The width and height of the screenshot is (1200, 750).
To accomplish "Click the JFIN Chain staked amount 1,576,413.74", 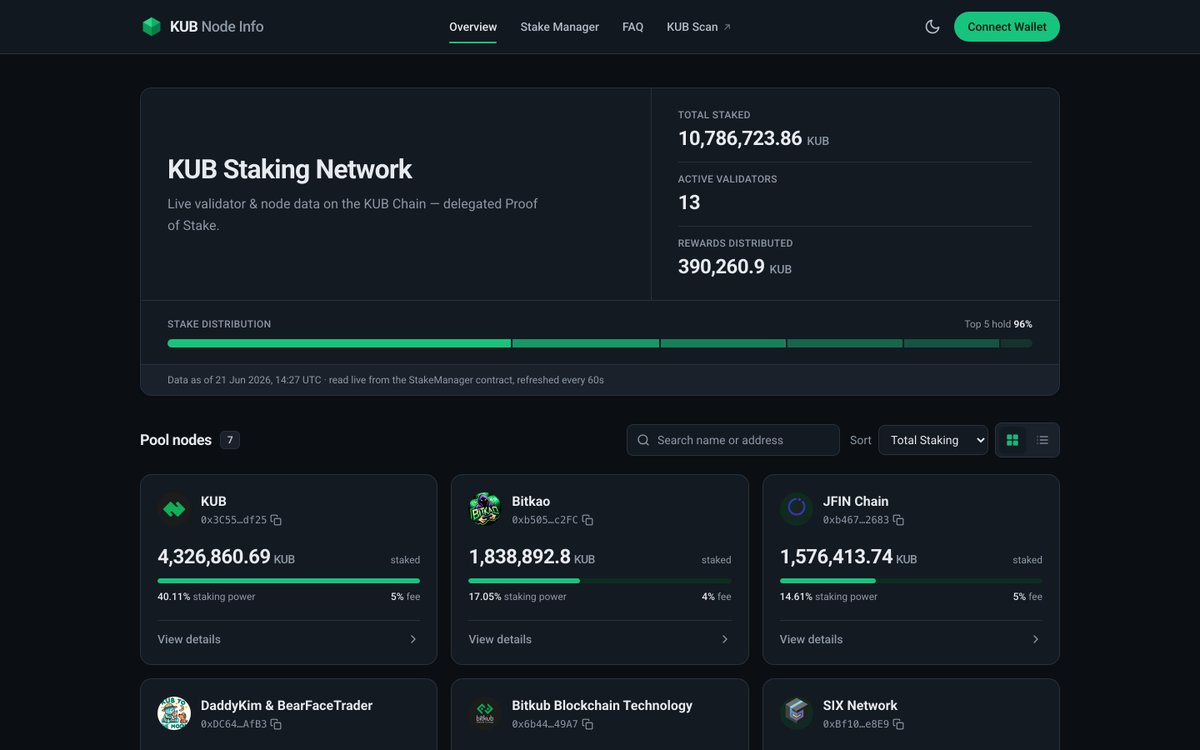I will pos(836,556).
